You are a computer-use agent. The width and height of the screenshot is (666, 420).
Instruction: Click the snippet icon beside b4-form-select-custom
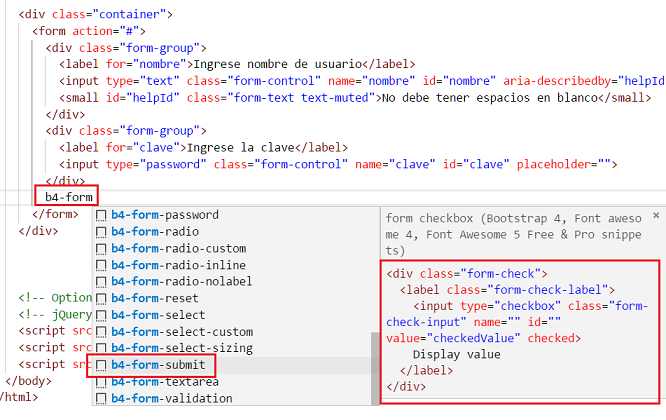pyautogui.click(x=101, y=332)
